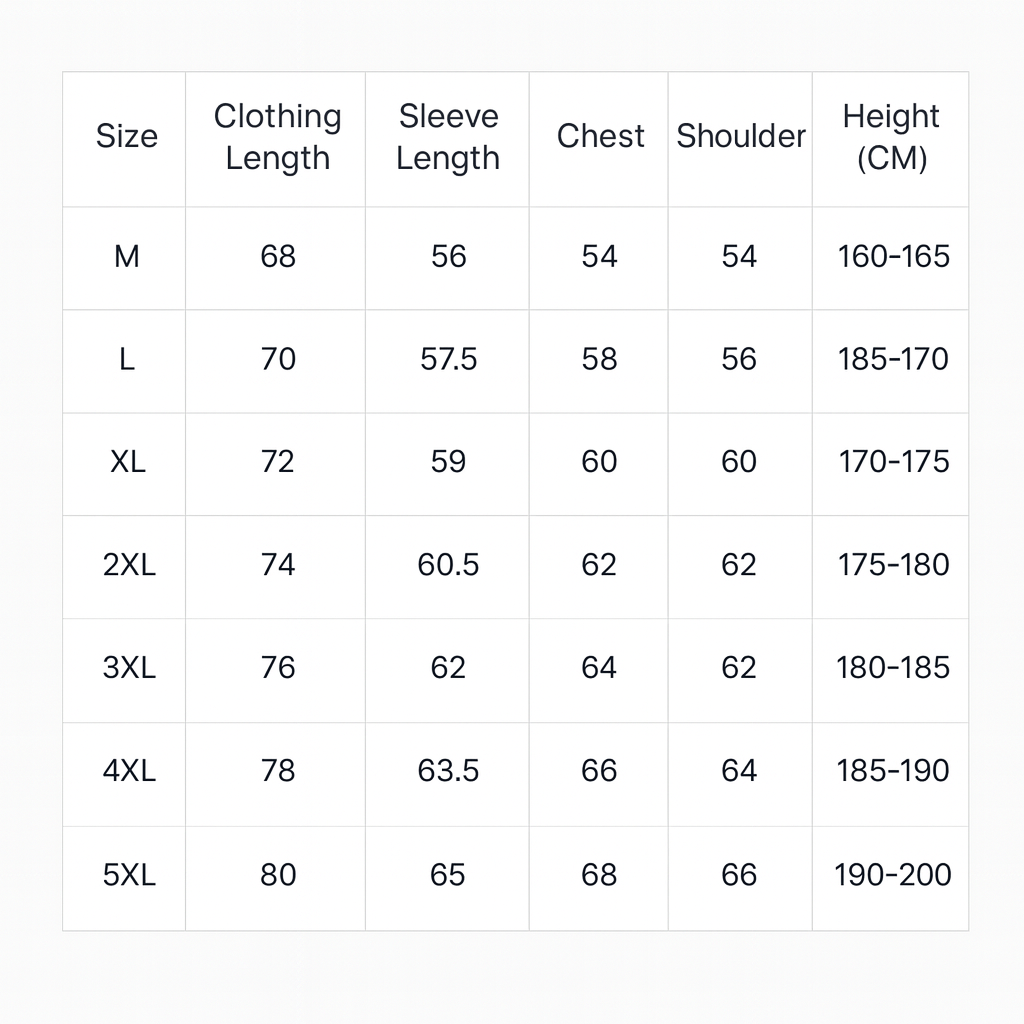Select the 4XL size row label
Screen dimensions: 1024x1024
129,771
